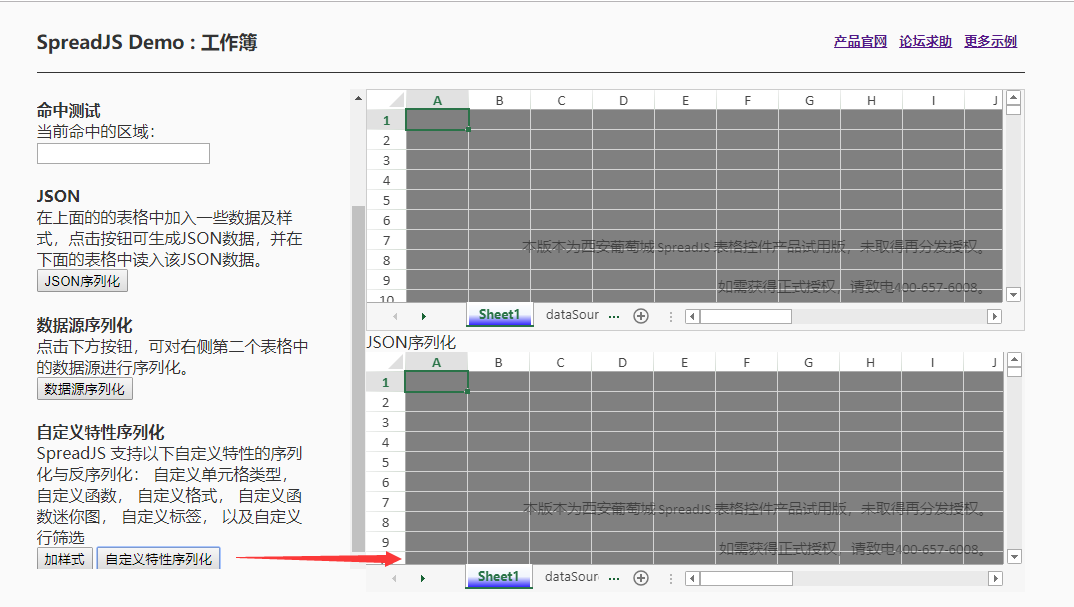Click the 加样式 button
The image size is (1074, 607).
[x=64, y=559]
